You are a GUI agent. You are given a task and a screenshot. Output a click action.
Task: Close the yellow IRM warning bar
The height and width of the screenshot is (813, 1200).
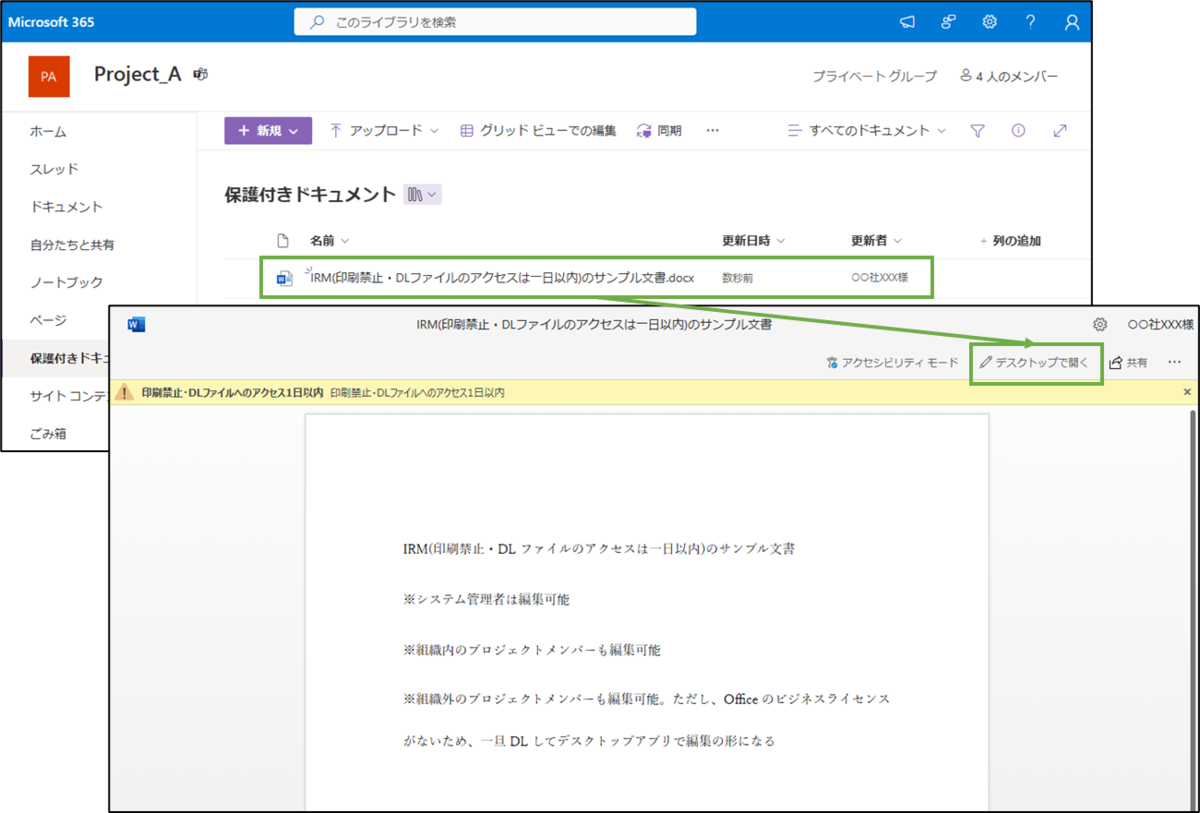[x=1187, y=392]
